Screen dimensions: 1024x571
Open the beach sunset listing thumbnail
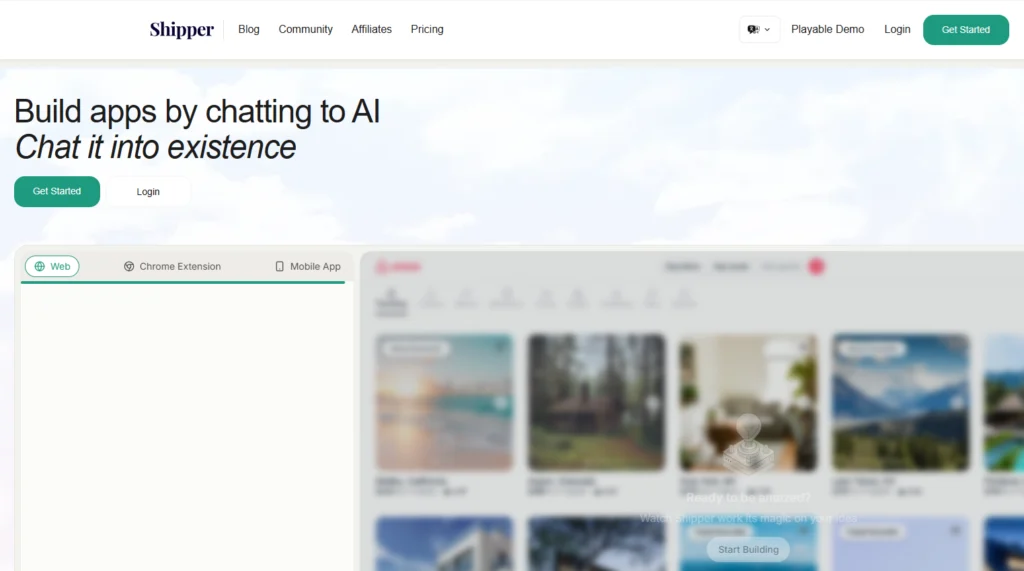[444, 402]
